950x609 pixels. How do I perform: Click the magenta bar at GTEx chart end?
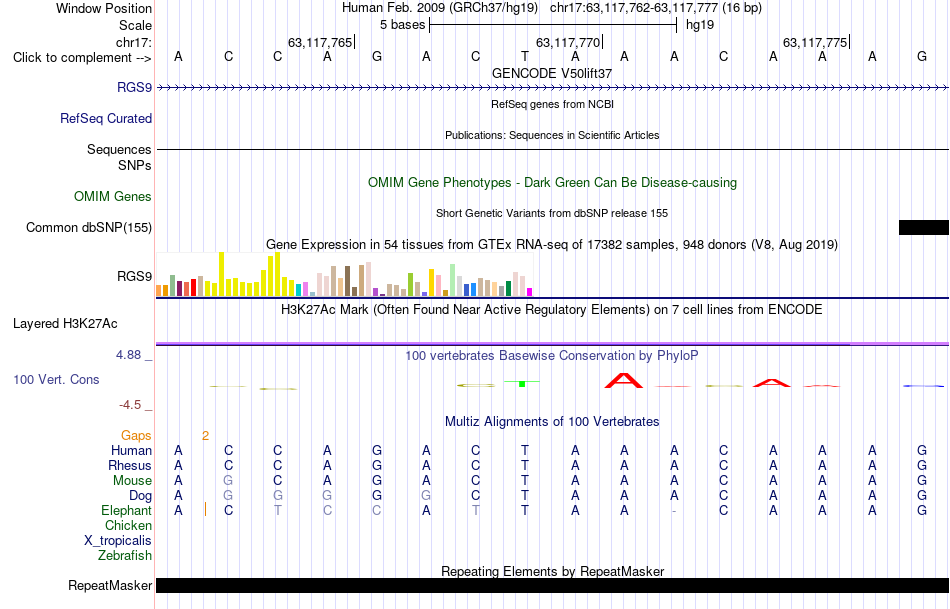point(529,292)
